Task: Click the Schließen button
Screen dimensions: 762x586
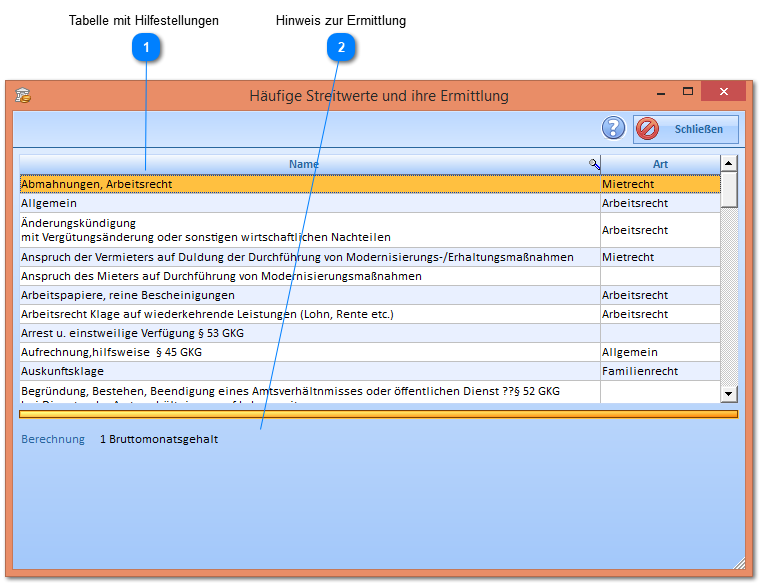Action: (x=686, y=129)
